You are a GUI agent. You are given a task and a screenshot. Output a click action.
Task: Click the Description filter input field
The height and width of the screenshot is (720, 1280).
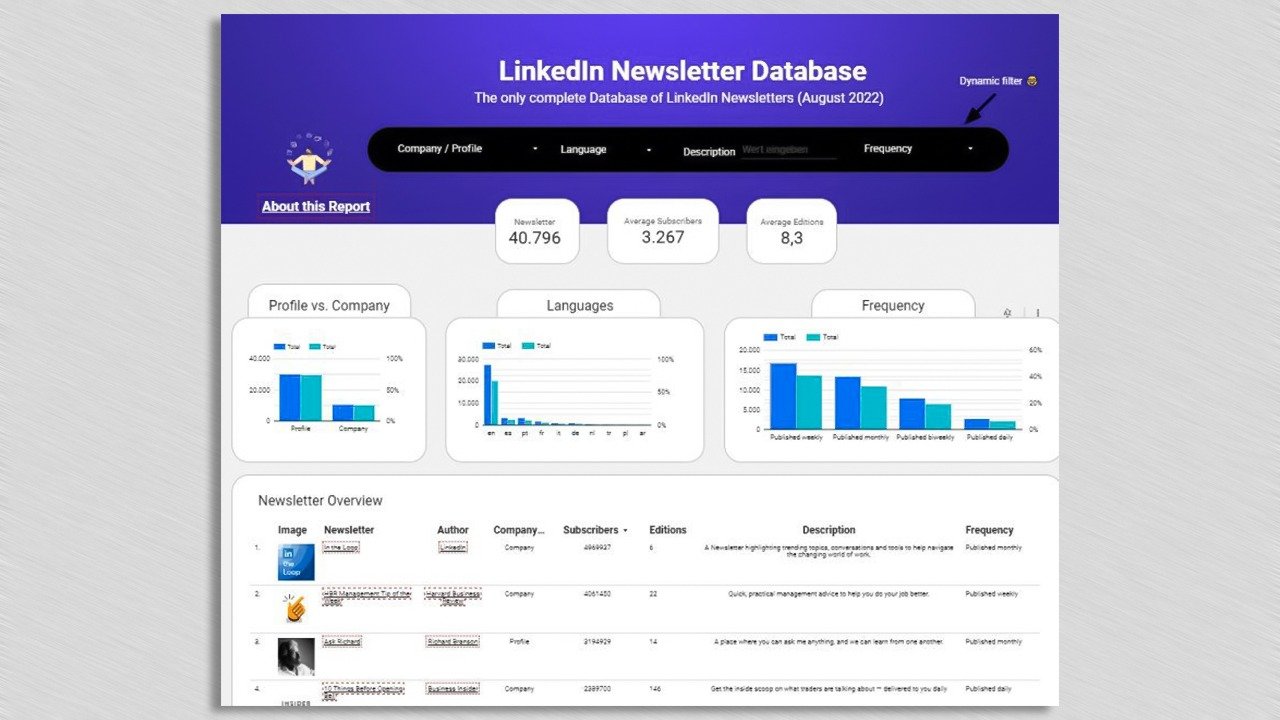(x=790, y=150)
